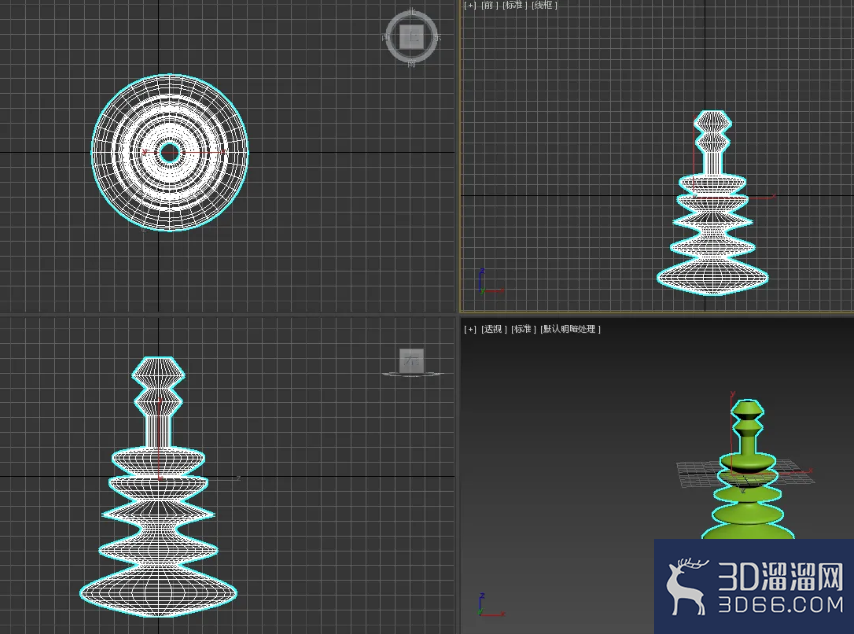Select the wireframe object in front viewport
This screenshot has height=634, width=854.
[712, 203]
